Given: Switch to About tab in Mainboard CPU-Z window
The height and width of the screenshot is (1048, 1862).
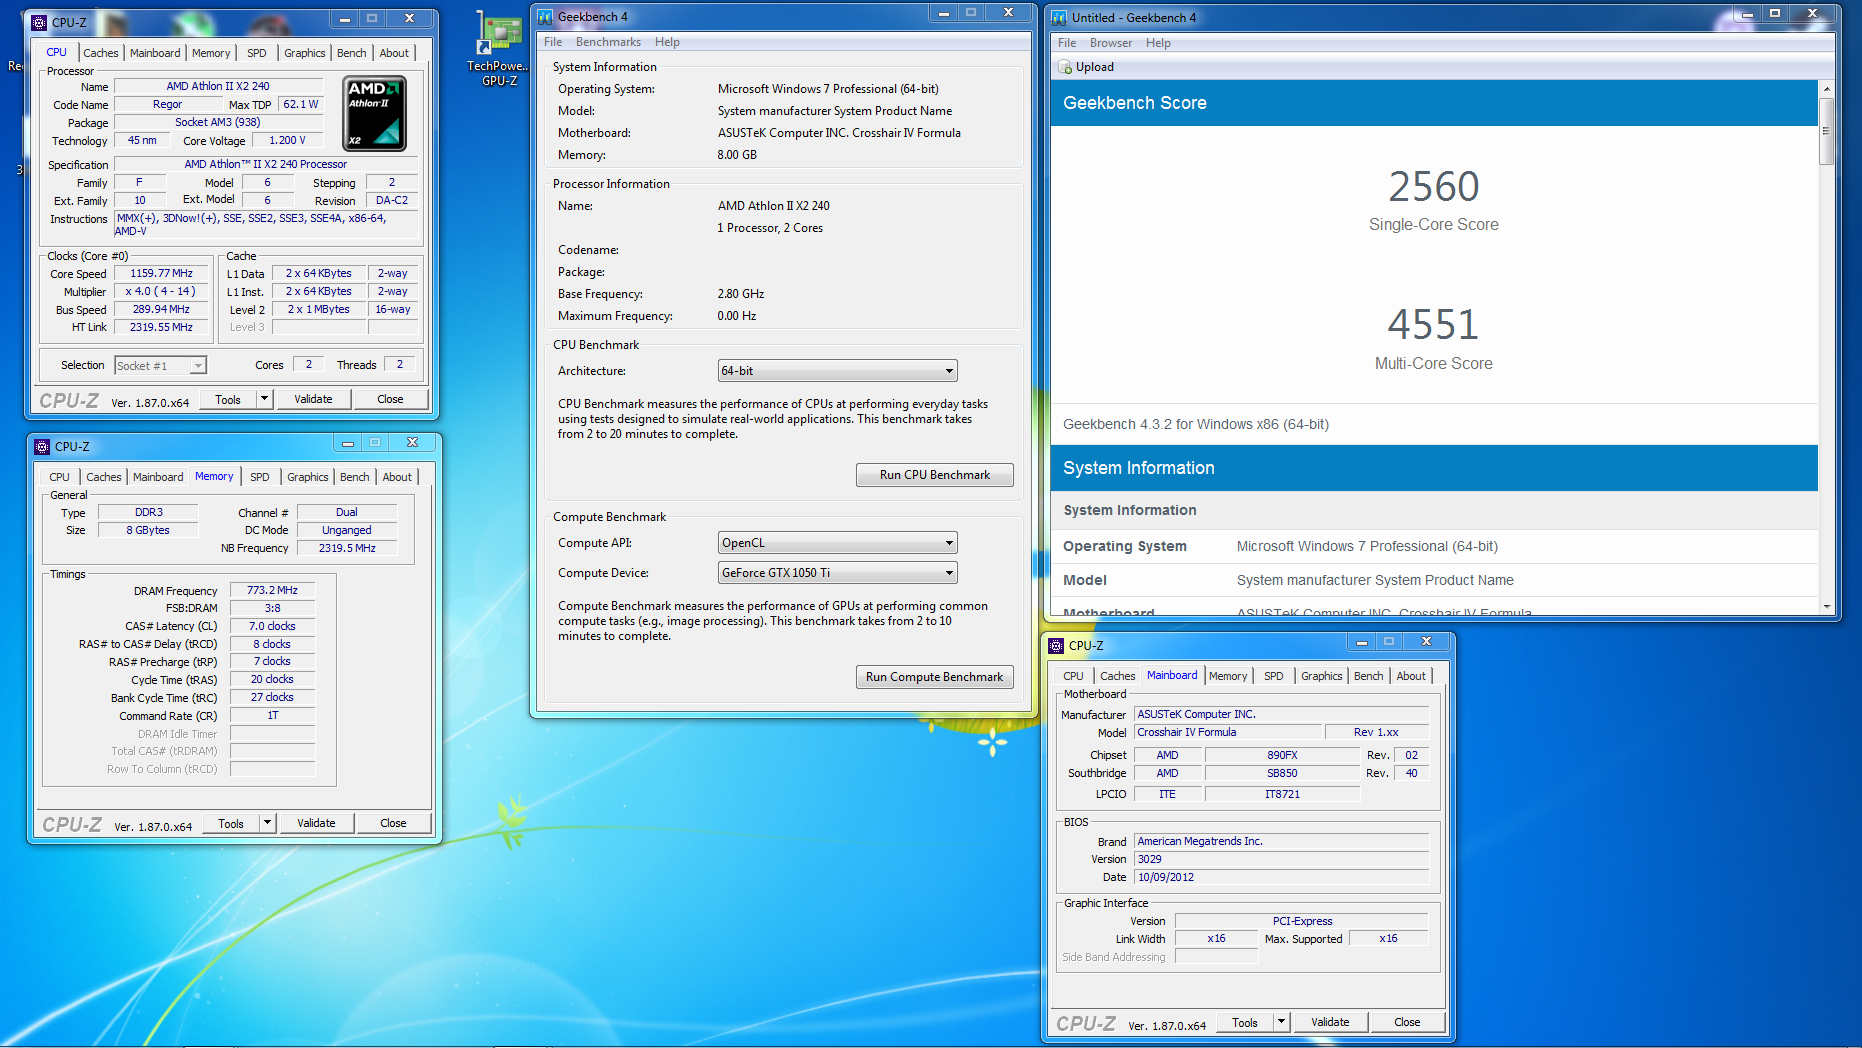Looking at the screenshot, I should point(1411,676).
